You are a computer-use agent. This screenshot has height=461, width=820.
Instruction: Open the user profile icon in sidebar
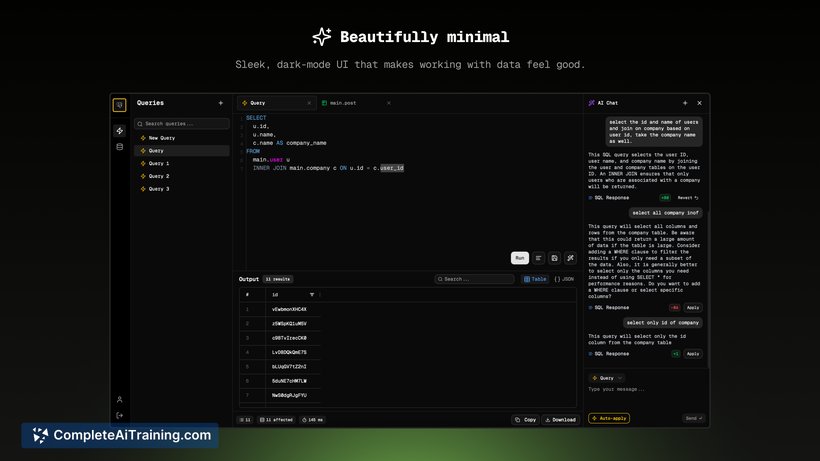point(119,399)
